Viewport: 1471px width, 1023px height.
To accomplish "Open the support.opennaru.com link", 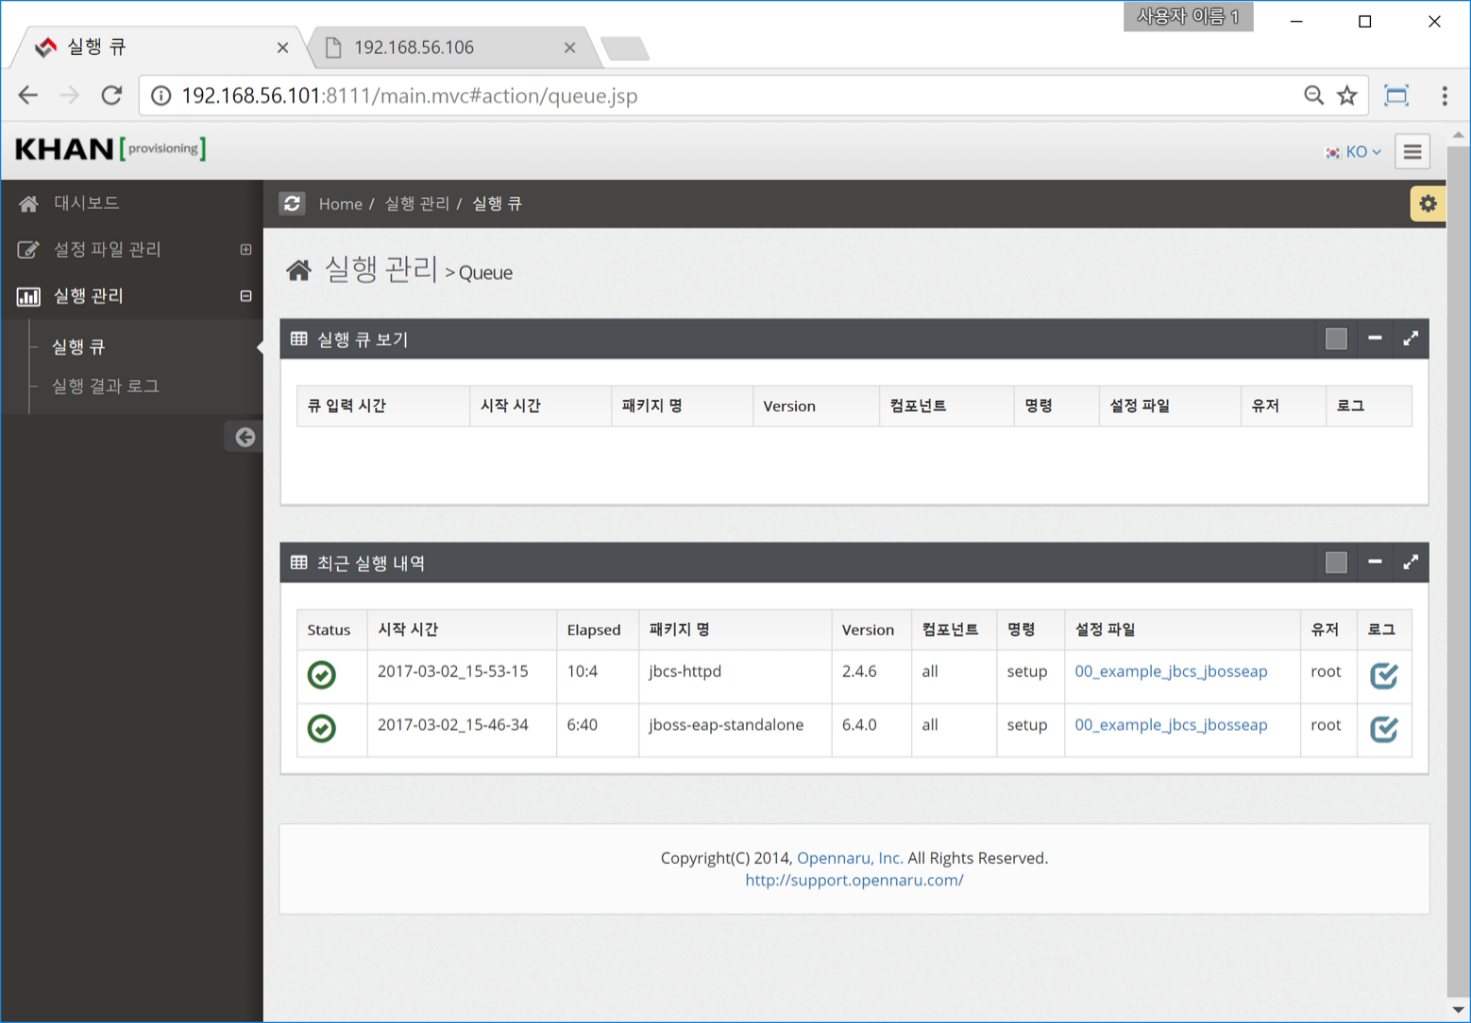I will point(854,881).
